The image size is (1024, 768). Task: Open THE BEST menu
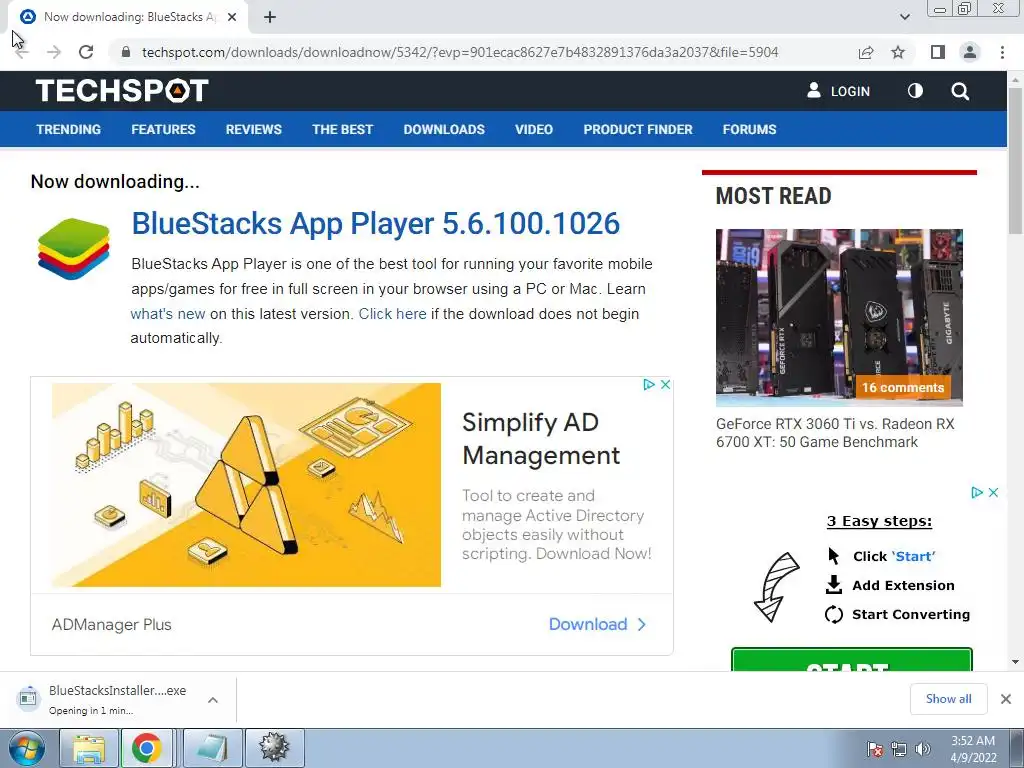pos(342,129)
